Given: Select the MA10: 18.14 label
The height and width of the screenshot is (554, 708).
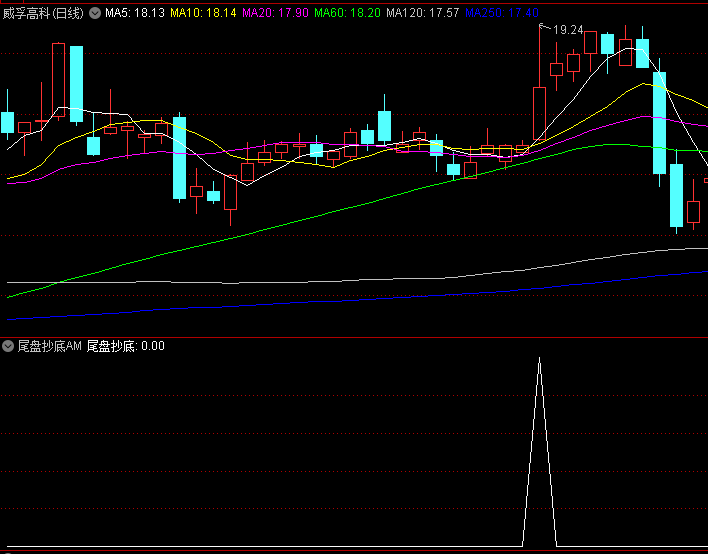Looking at the screenshot, I should click(203, 13).
